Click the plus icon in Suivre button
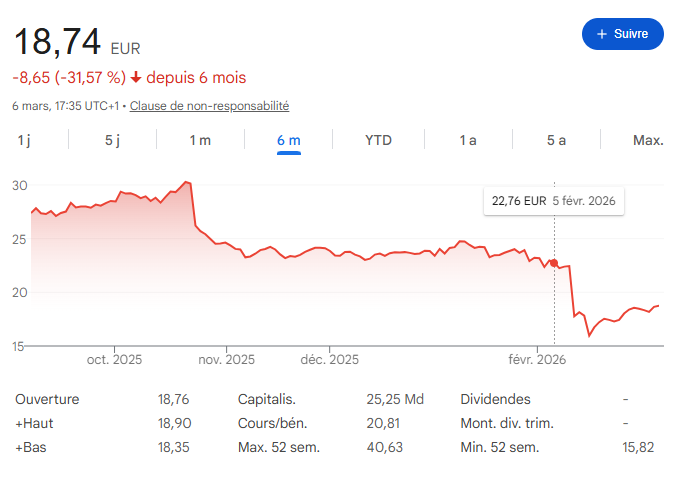Screen dimensions: 673x479 click(x=601, y=34)
